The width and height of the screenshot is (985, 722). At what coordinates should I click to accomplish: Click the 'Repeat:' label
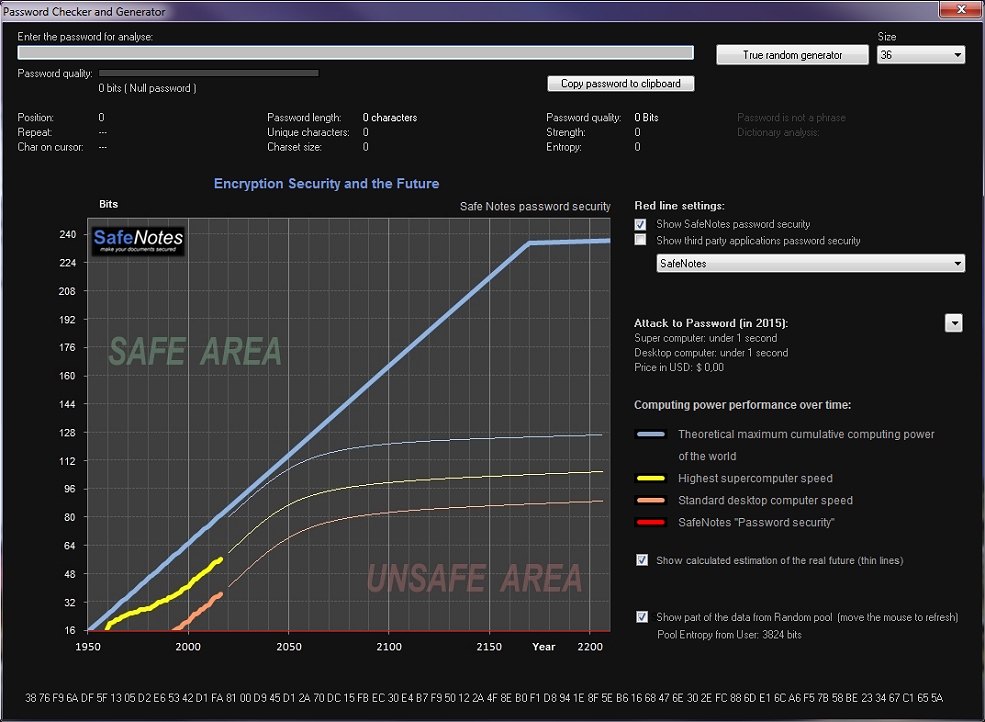coord(35,133)
